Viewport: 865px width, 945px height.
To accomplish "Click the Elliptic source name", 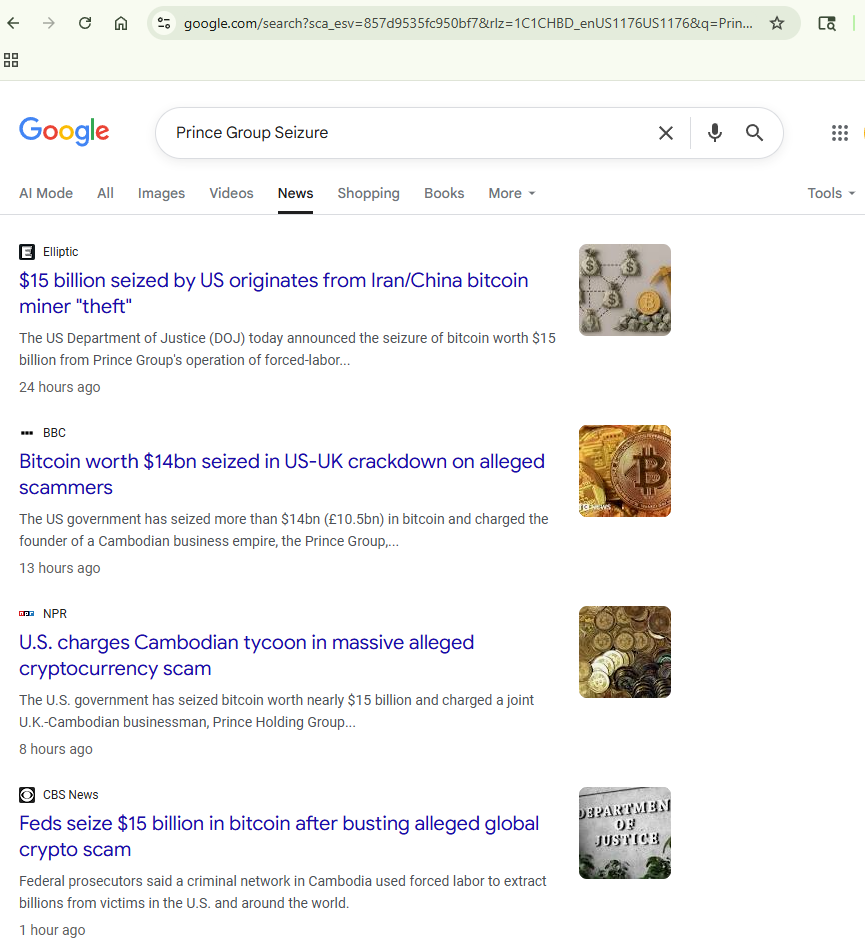I will [60, 252].
